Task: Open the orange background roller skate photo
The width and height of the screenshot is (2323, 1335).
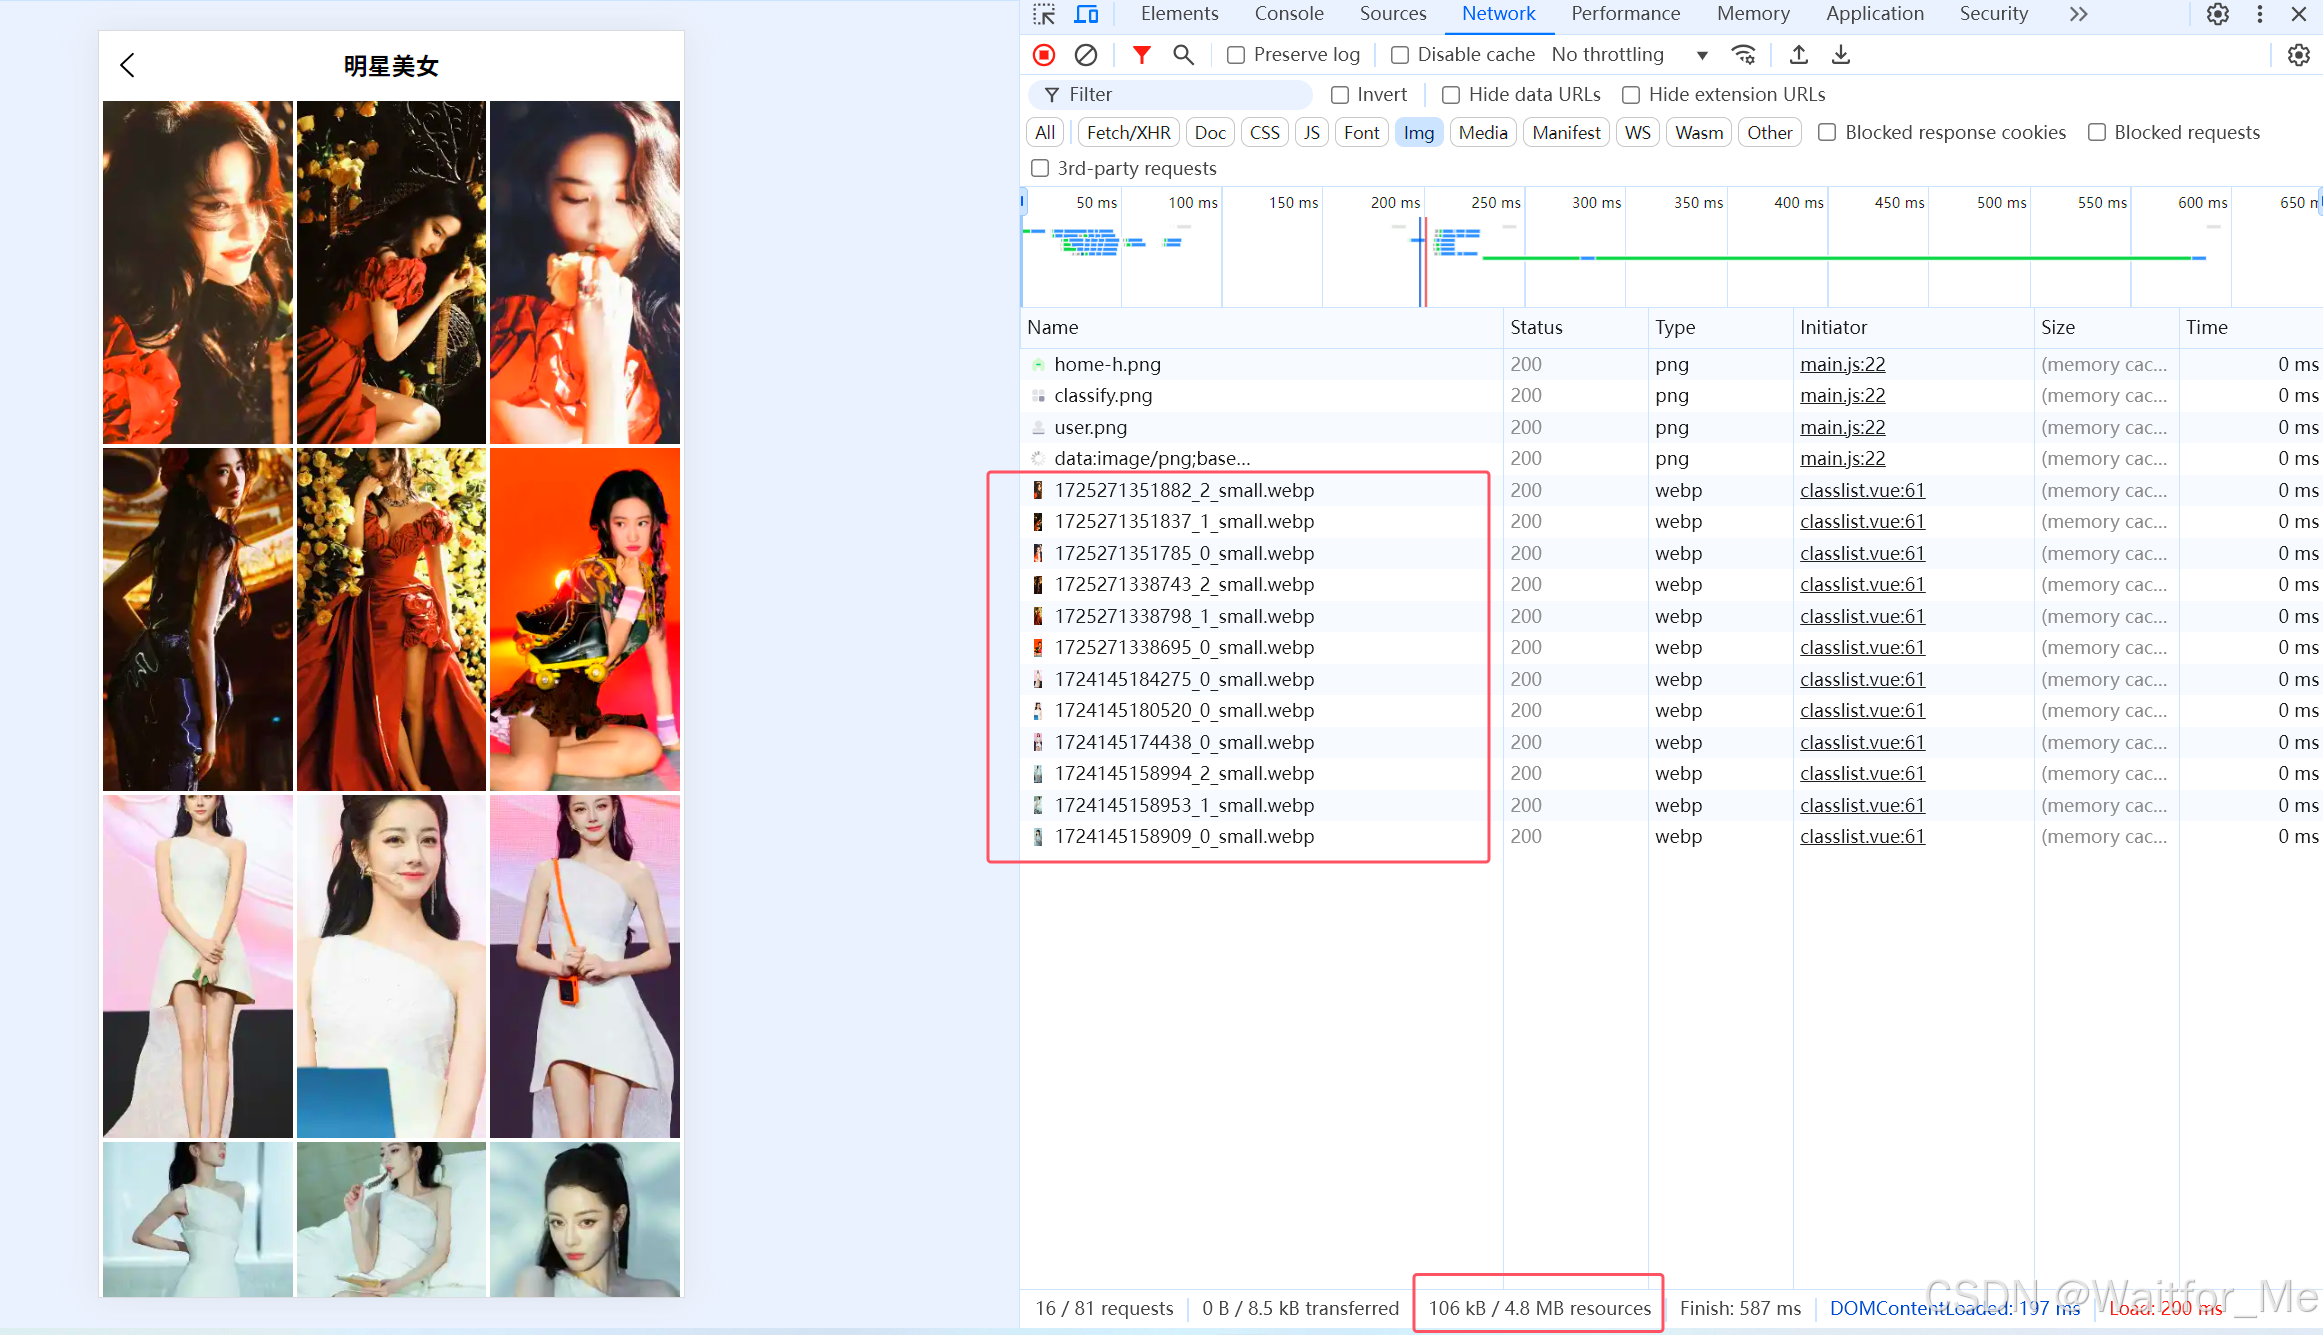Action: [x=585, y=619]
